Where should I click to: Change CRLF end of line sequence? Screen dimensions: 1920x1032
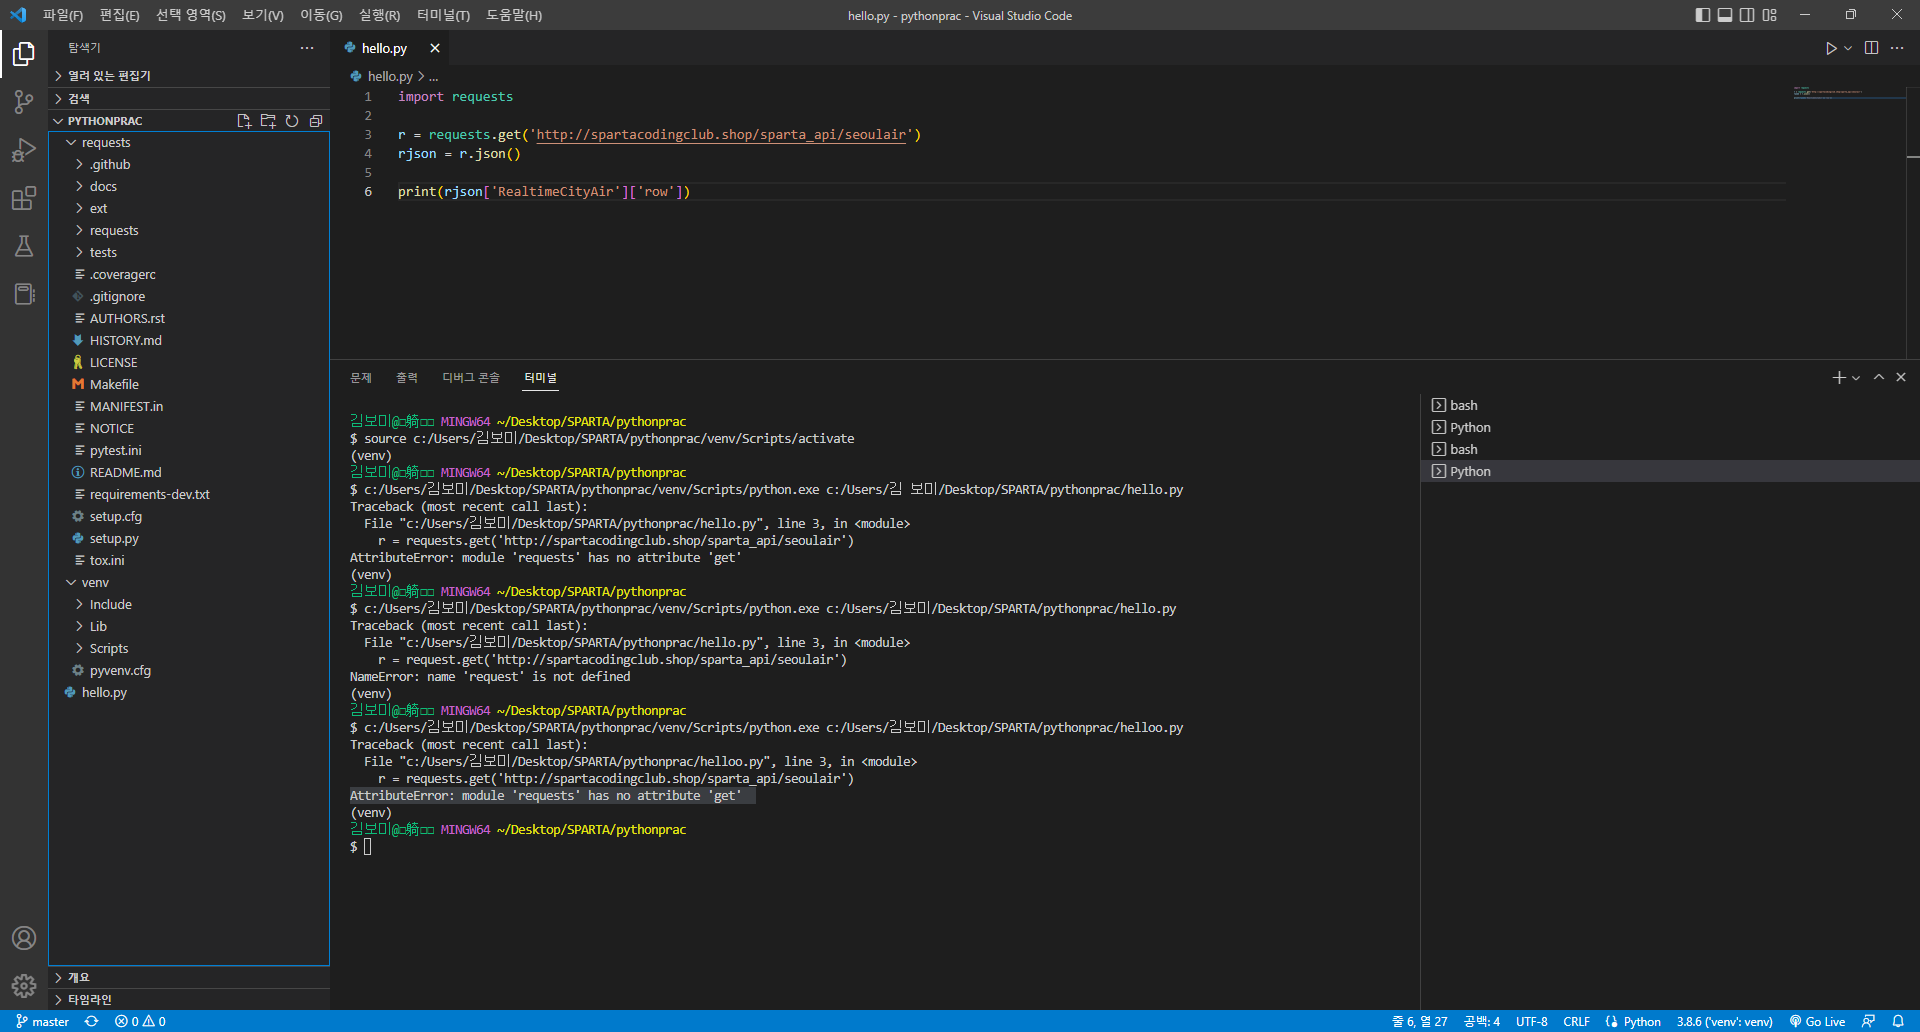(x=1576, y=1021)
